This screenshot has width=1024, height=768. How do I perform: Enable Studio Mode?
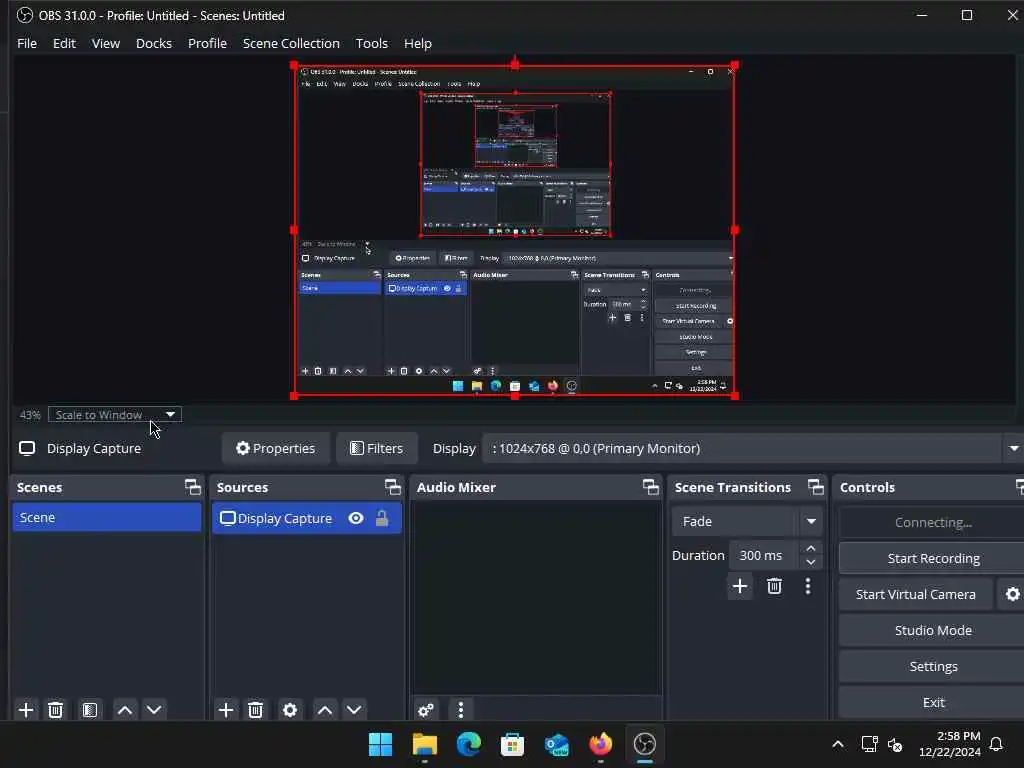point(933,630)
